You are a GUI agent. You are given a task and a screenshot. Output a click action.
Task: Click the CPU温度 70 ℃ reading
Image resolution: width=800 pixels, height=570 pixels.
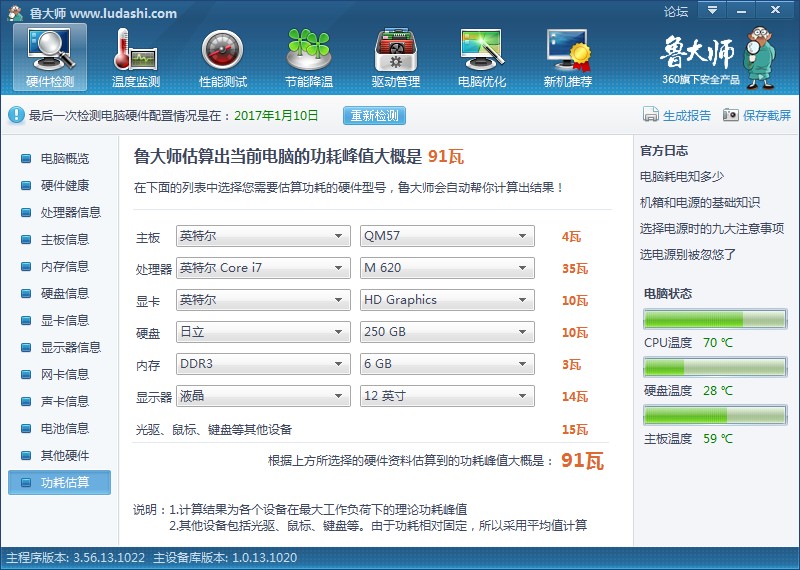[717, 343]
